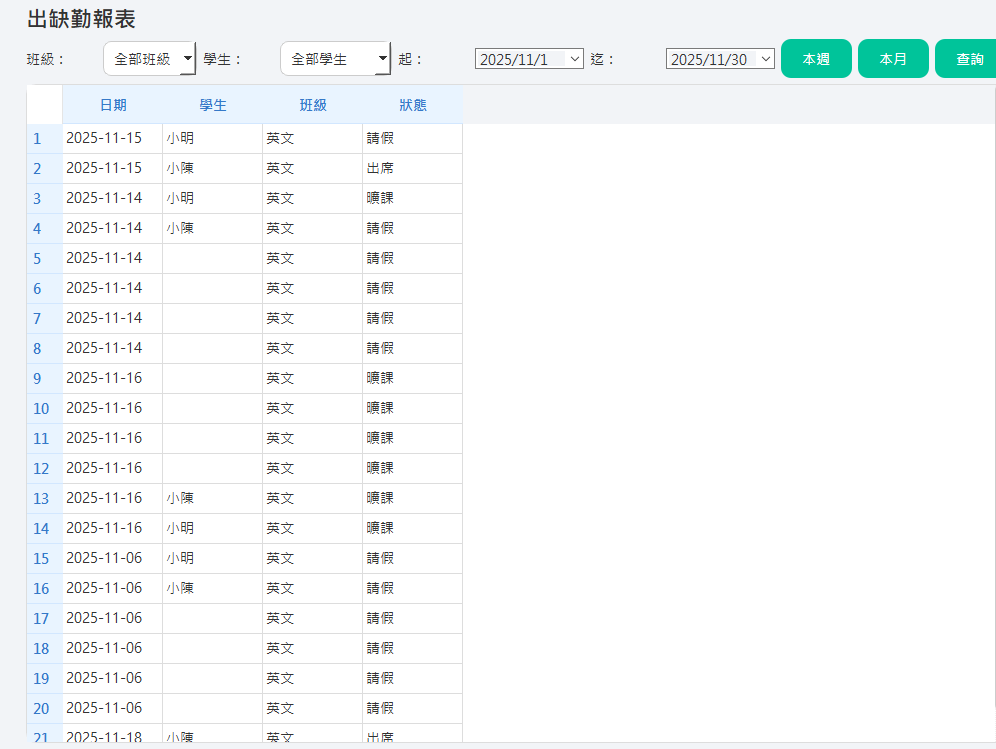
Task: Select the 2025-11-06 date cell in row 15
Action: click(x=111, y=558)
